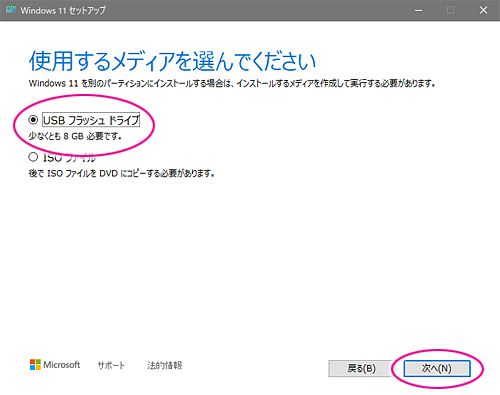Click the description starting with Windows 11 を別のパーティション
The width and height of the screenshot is (500, 395).
click(232, 83)
